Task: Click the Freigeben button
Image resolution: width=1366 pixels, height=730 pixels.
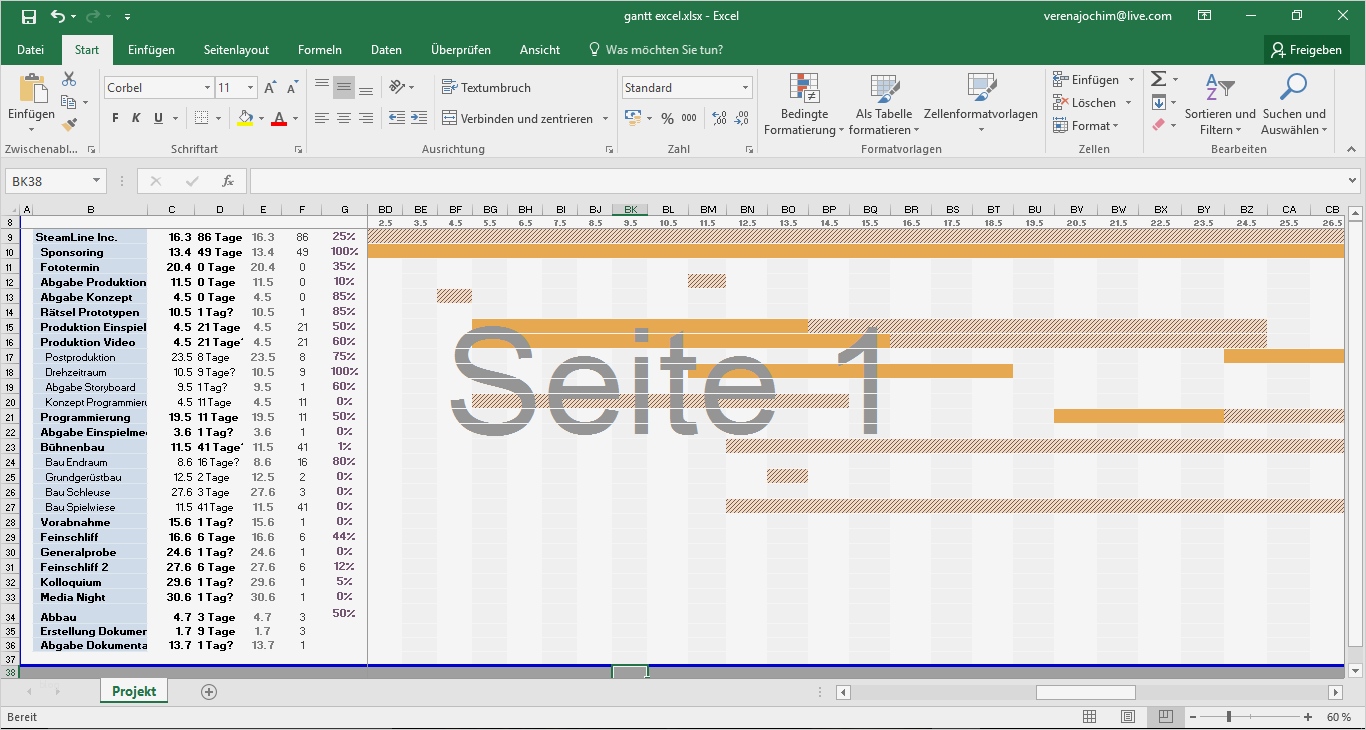Action: click(1307, 49)
